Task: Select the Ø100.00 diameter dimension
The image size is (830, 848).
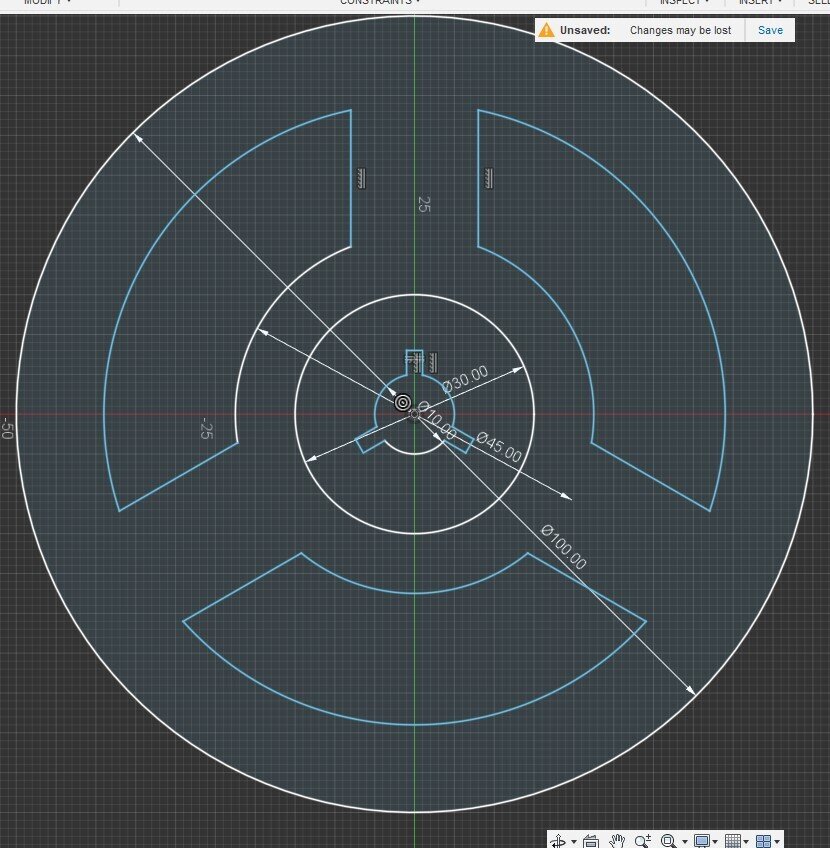Action: (563, 547)
